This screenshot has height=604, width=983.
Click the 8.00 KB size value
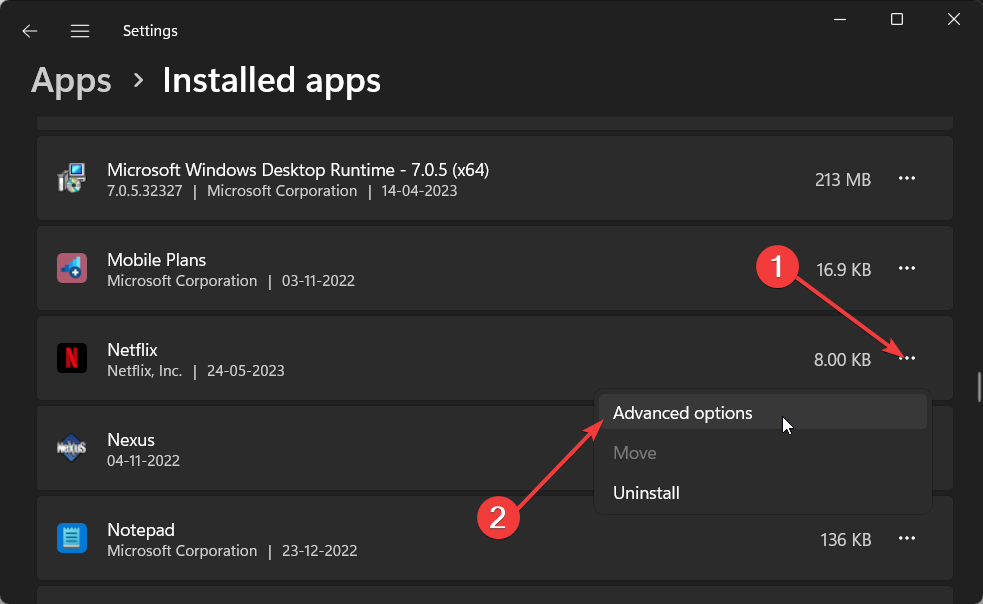coord(842,360)
